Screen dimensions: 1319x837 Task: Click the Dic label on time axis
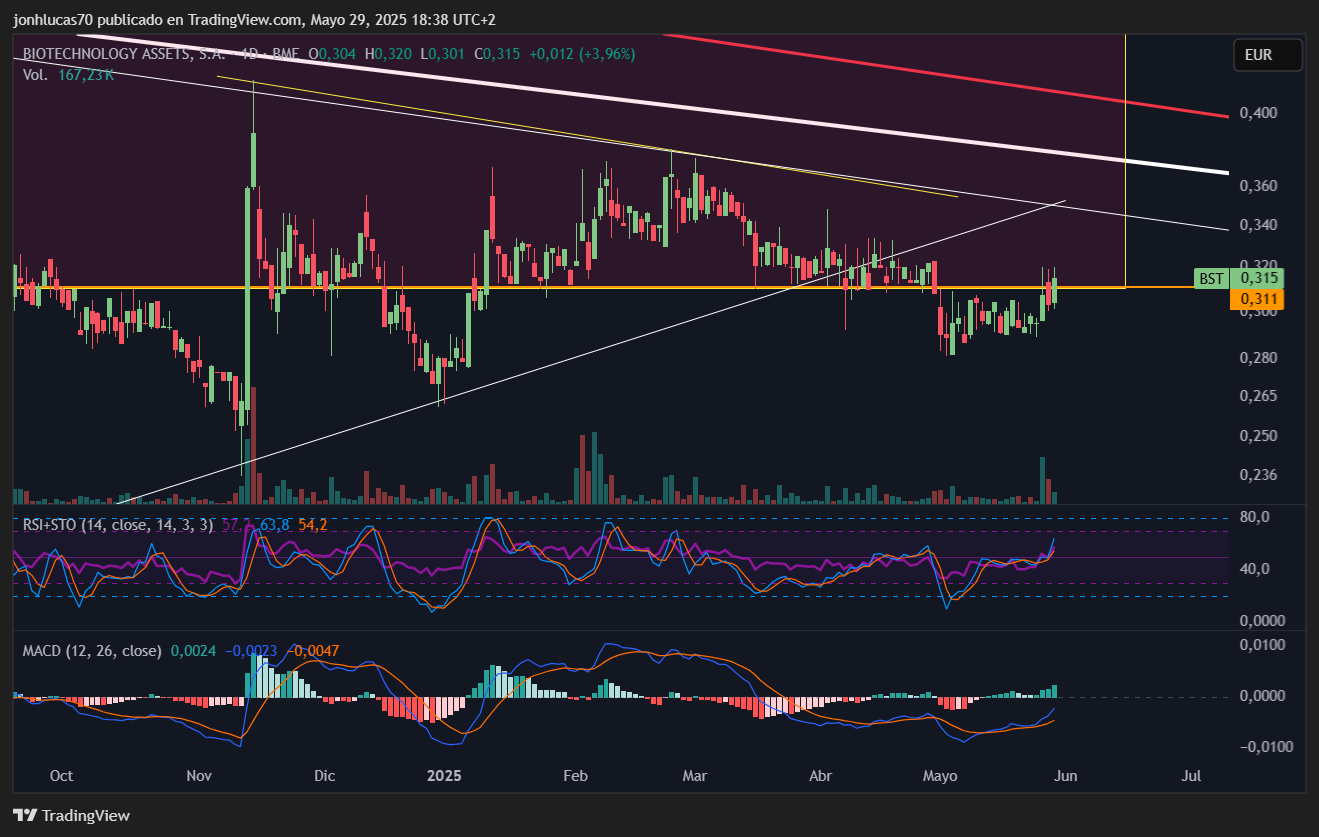coord(324,776)
